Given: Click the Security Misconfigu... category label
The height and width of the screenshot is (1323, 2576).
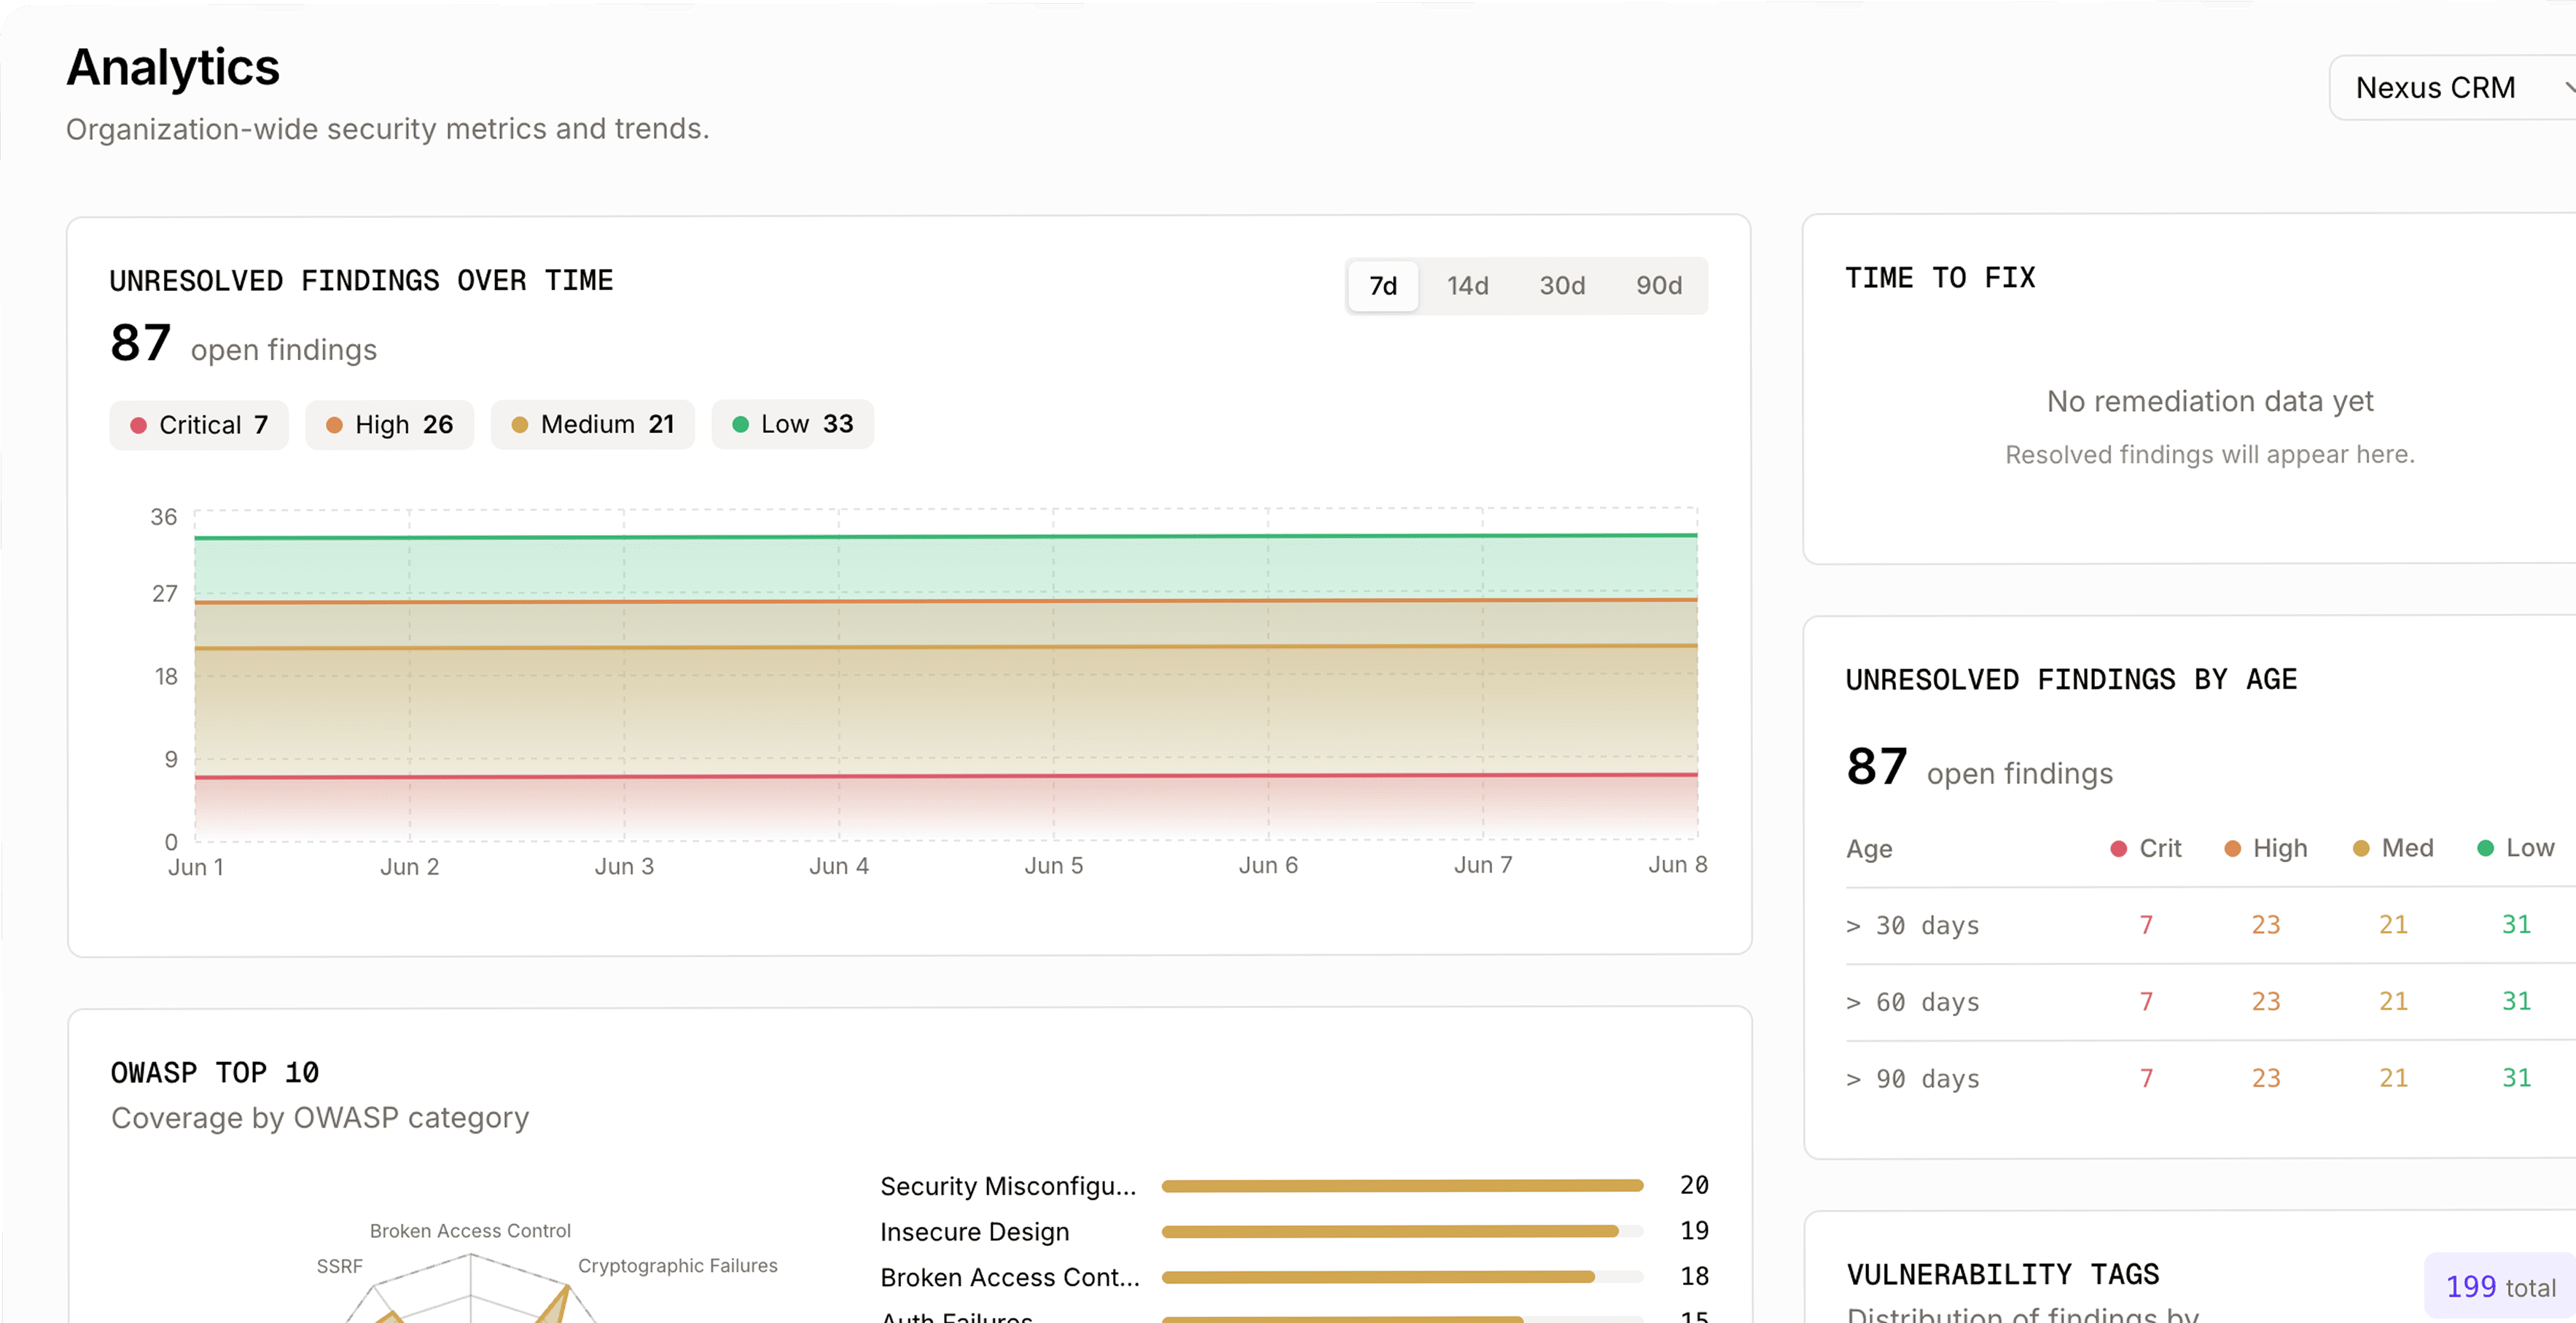Looking at the screenshot, I should pyautogui.click(x=1008, y=1186).
